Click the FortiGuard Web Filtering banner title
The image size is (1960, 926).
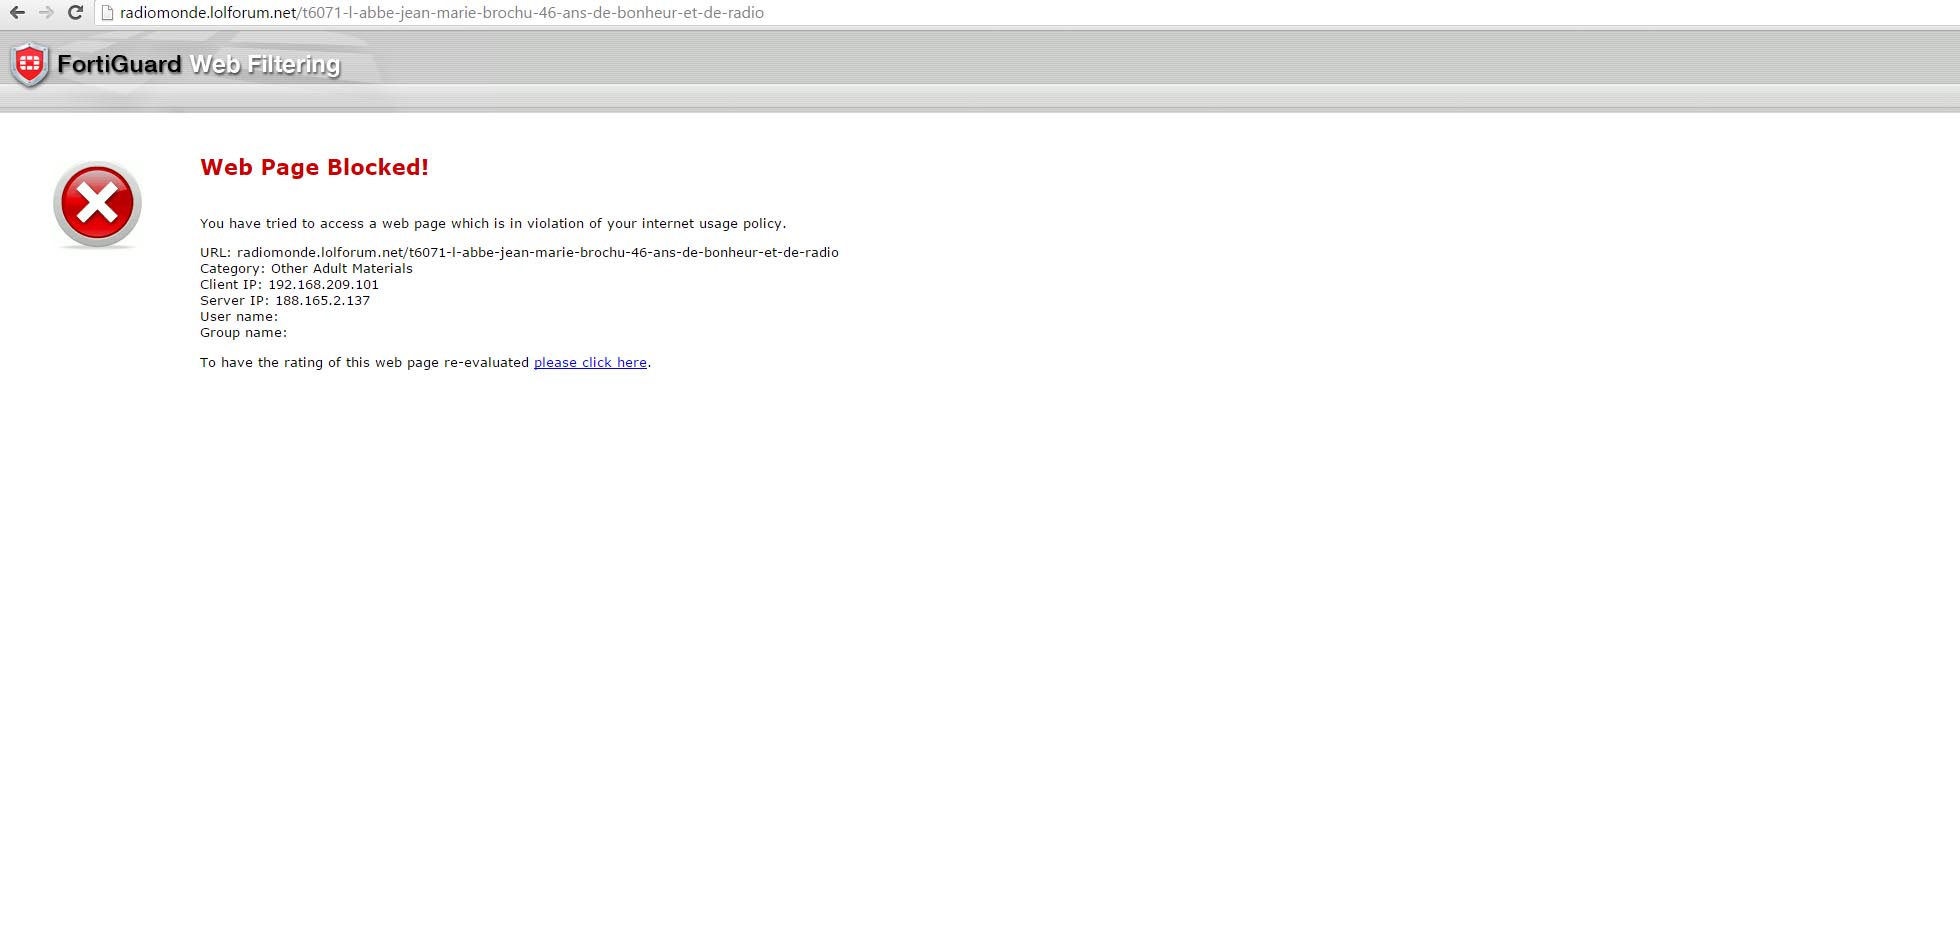point(198,65)
